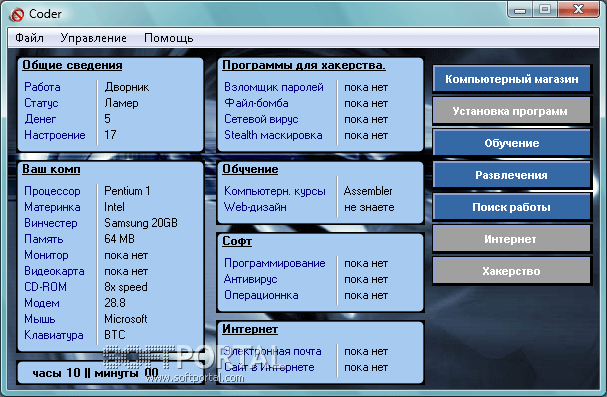Open the Хакерство section button

(511, 271)
